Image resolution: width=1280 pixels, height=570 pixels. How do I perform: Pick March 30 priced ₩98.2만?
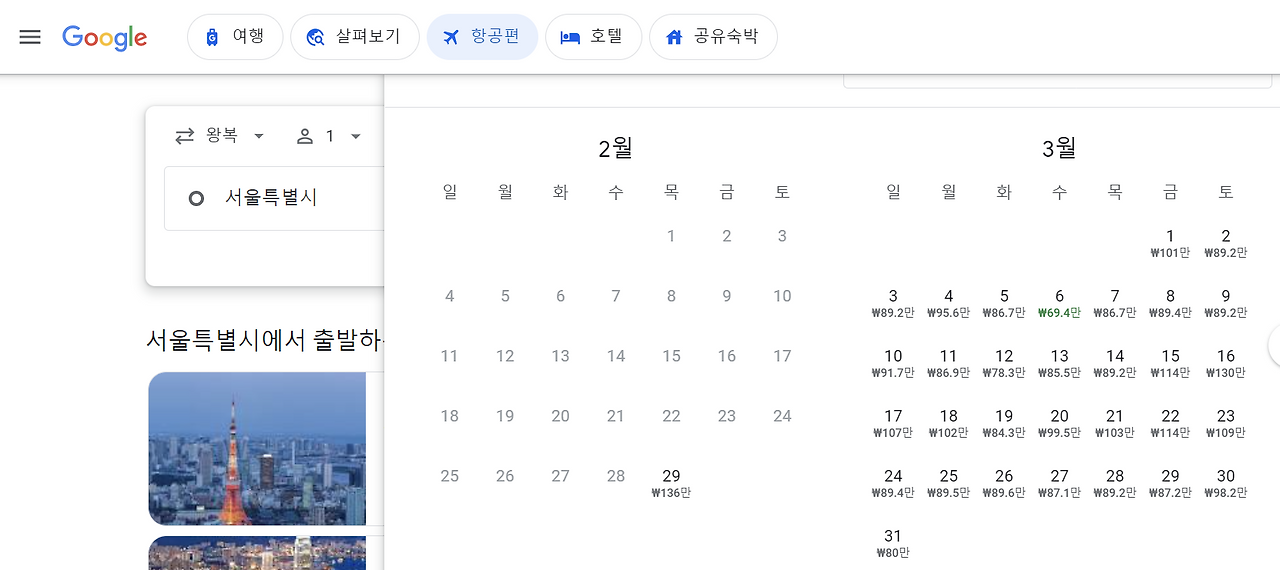click(x=1226, y=483)
